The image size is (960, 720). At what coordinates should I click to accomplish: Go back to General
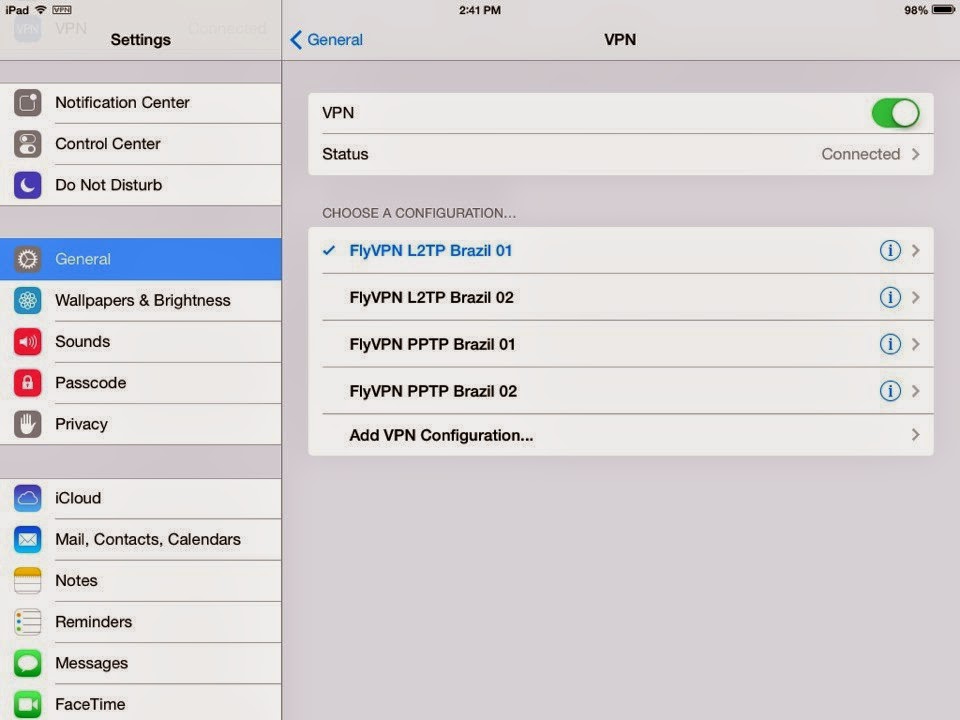point(326,40)
